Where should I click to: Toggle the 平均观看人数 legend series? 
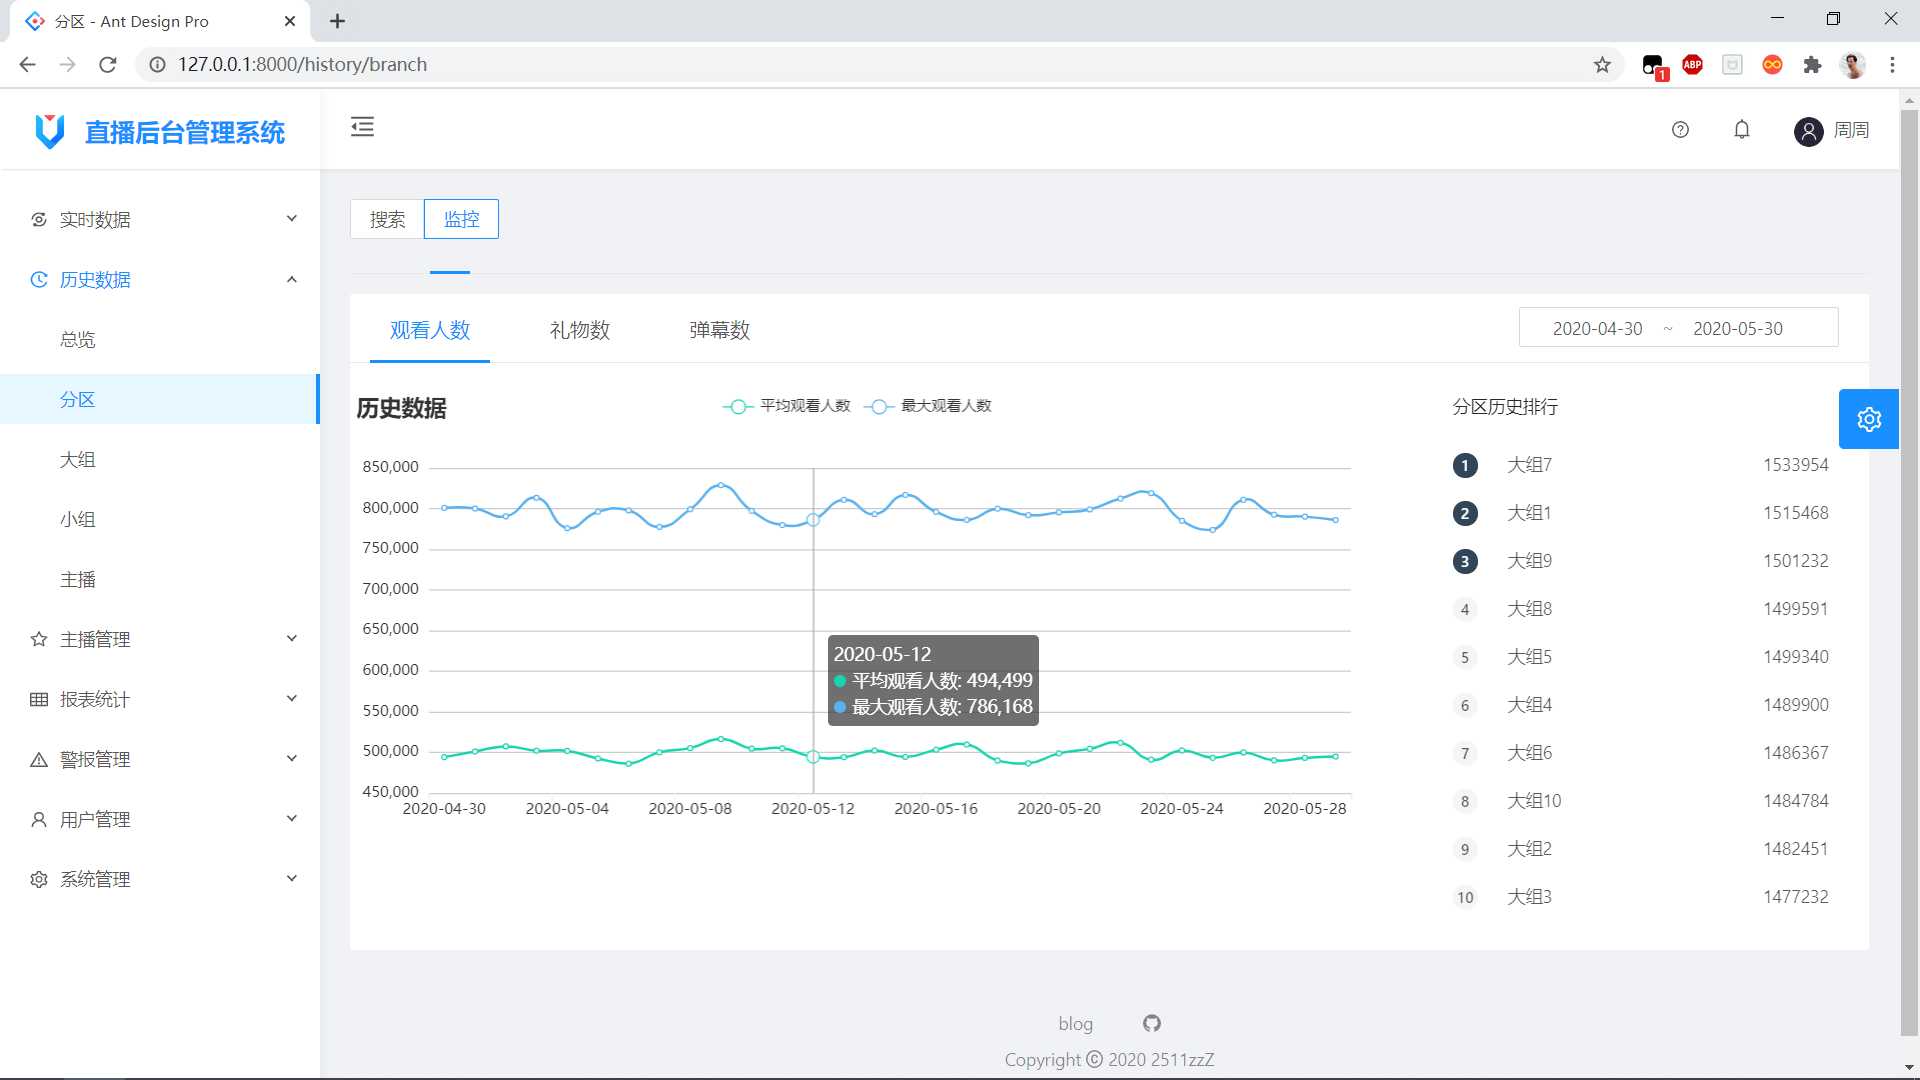click(x=786, y=406)
